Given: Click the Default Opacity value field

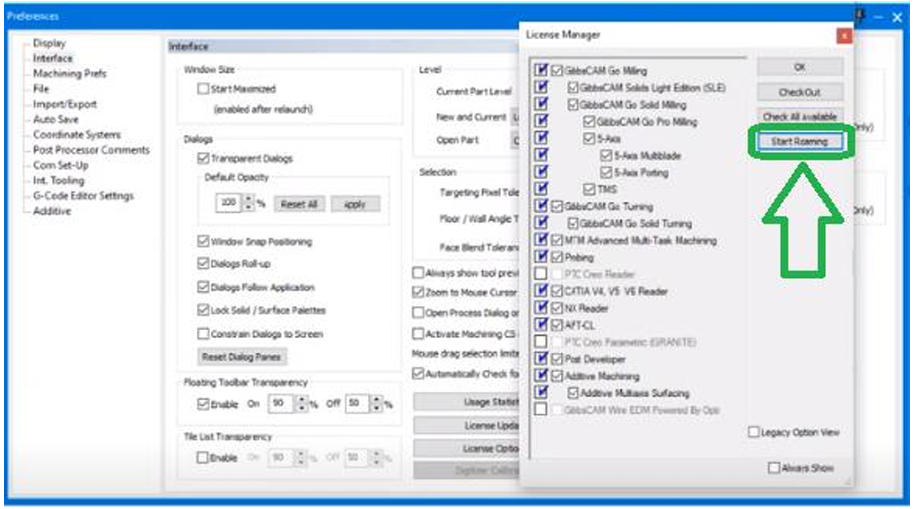Looking at the screenshot, I should coord(228,203).
